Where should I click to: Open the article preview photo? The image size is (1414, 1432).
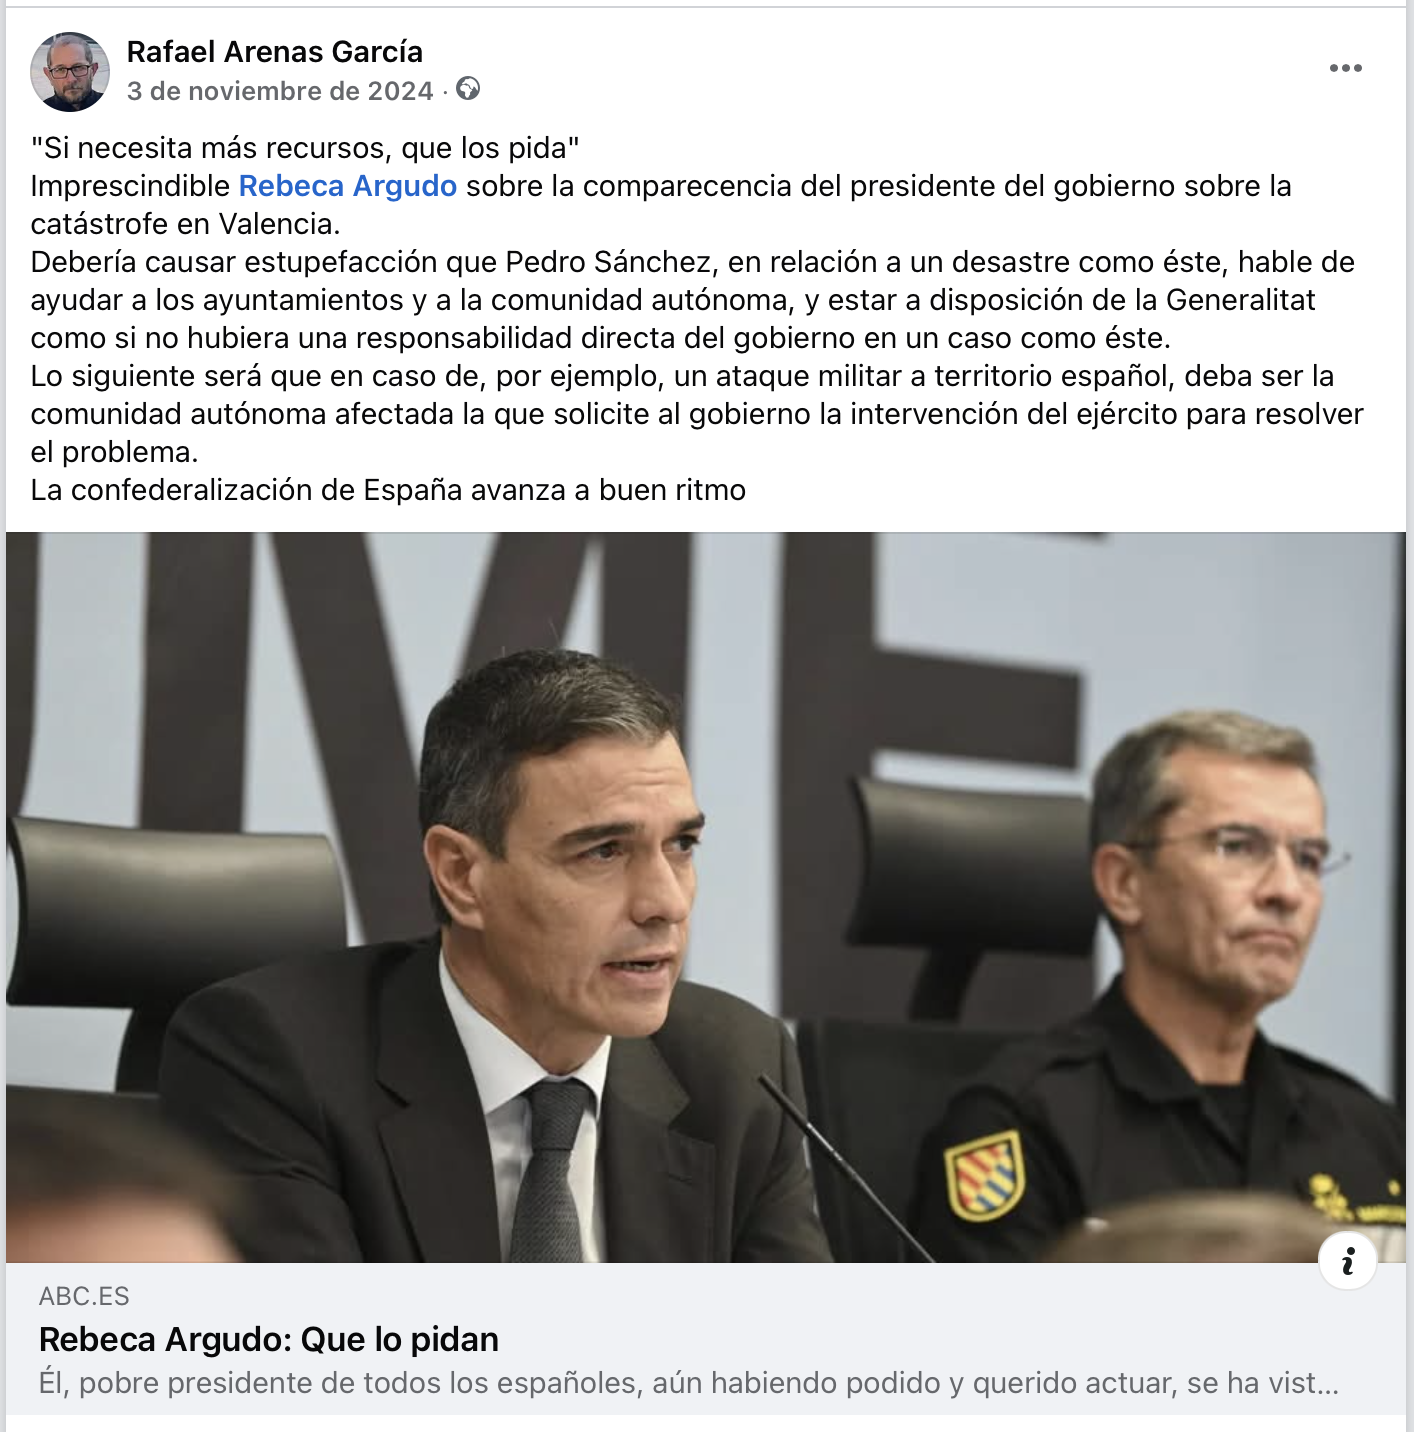(706, 897)
